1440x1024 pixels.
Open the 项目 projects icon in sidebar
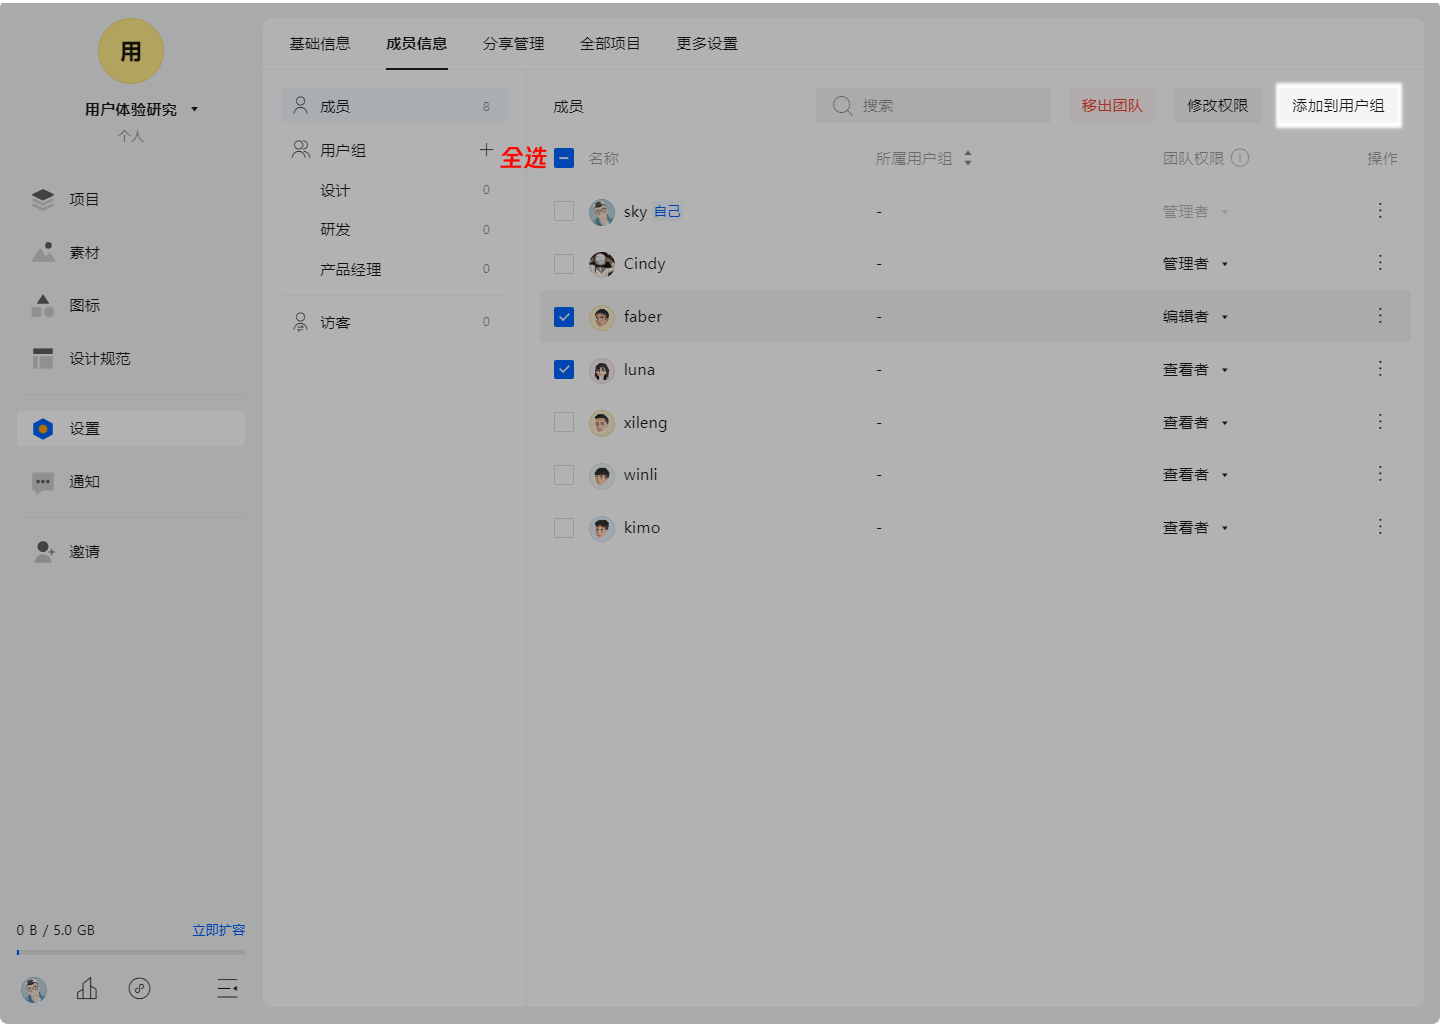[x=43, y=200]
